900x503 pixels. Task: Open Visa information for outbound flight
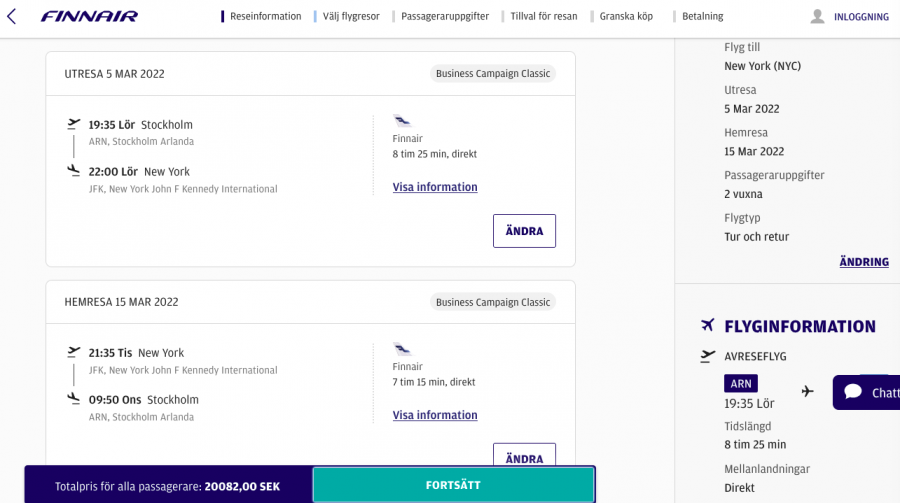point(435,187)
